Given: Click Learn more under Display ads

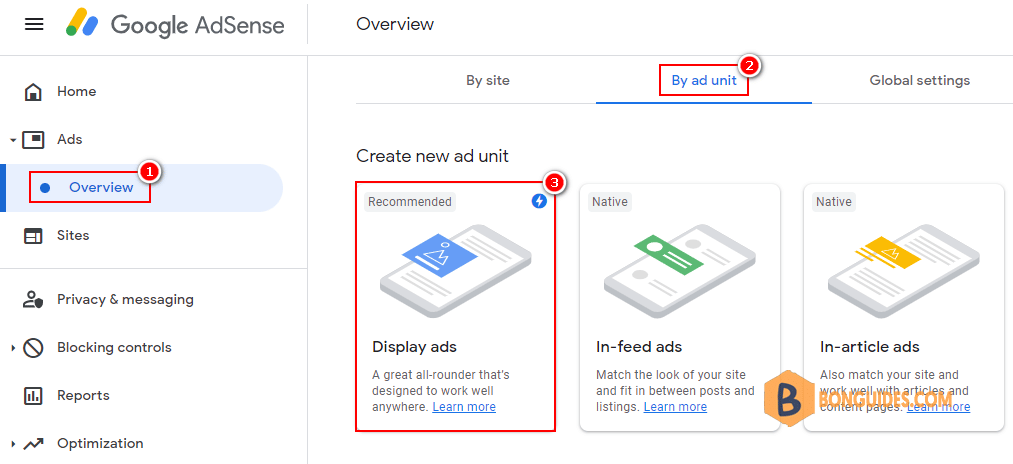Looking at the screenshot, I should pyautogui.click(x=464, y=407).
